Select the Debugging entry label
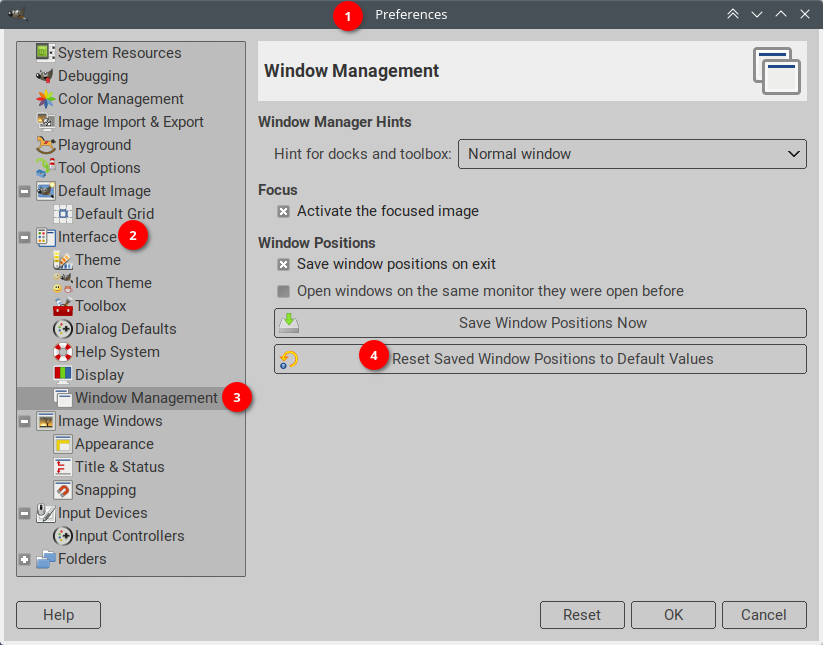 coord(93,76)
